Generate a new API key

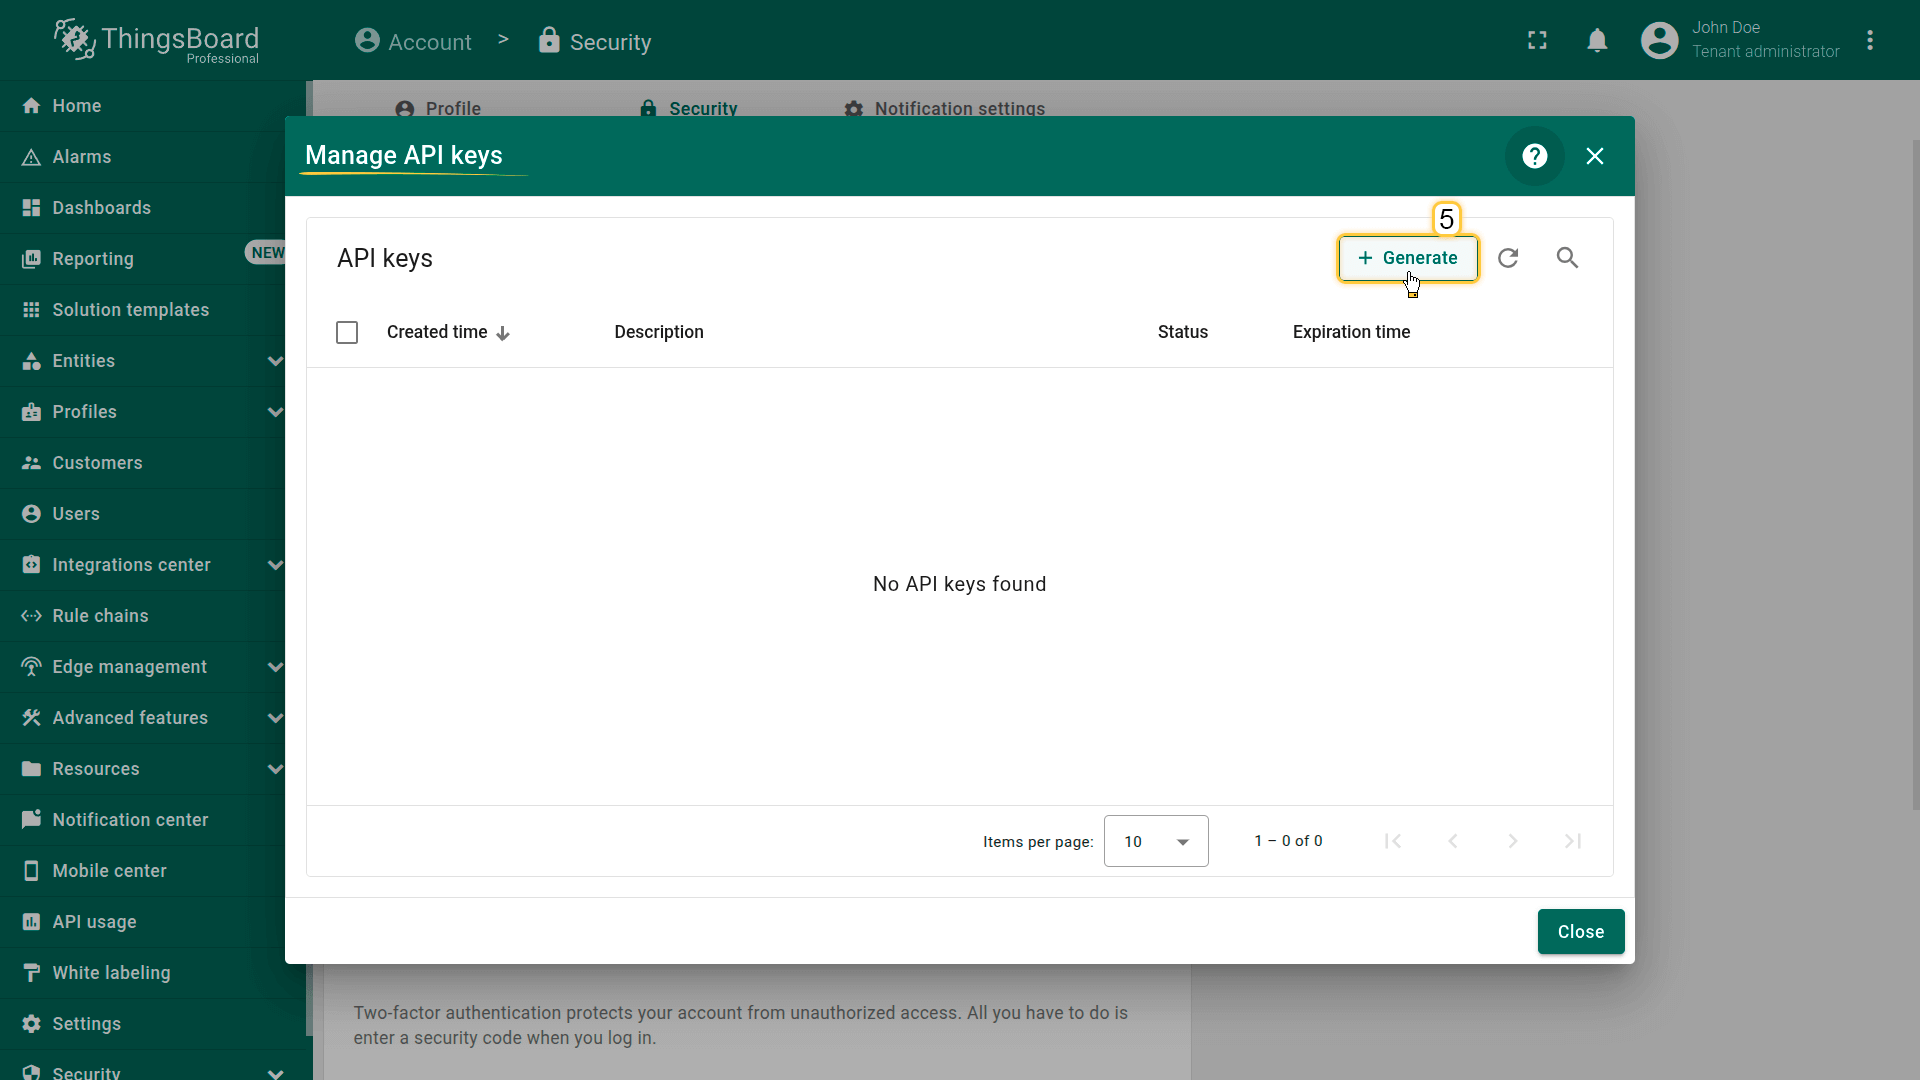(x=1408, y=258)
